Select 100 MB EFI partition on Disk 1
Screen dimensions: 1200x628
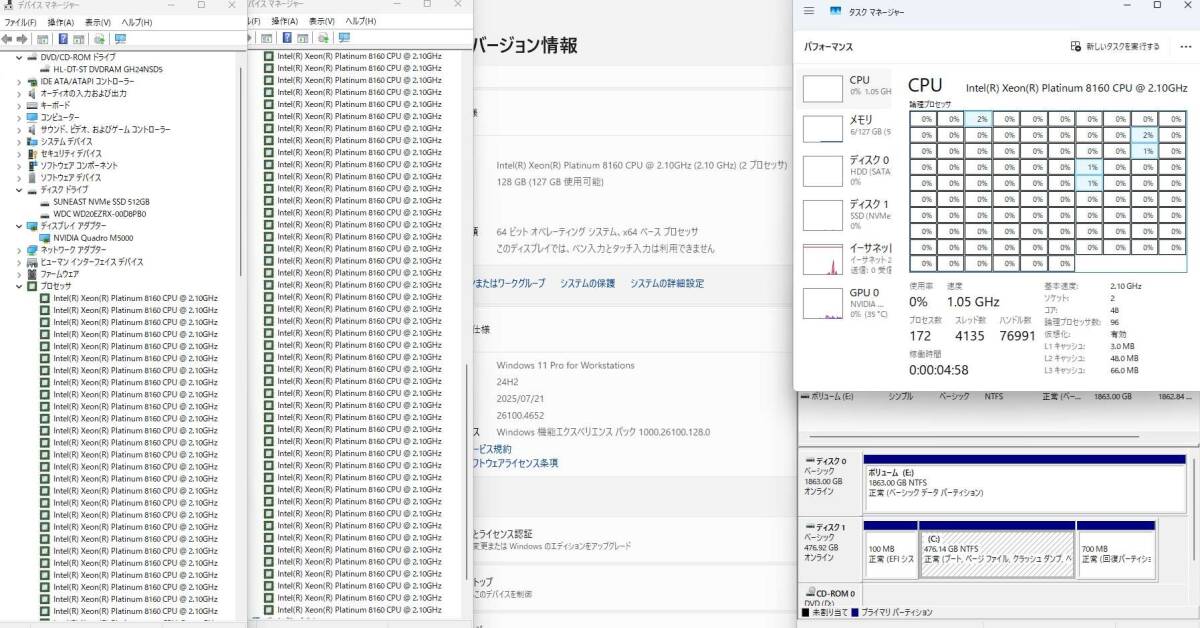[891, 554]
